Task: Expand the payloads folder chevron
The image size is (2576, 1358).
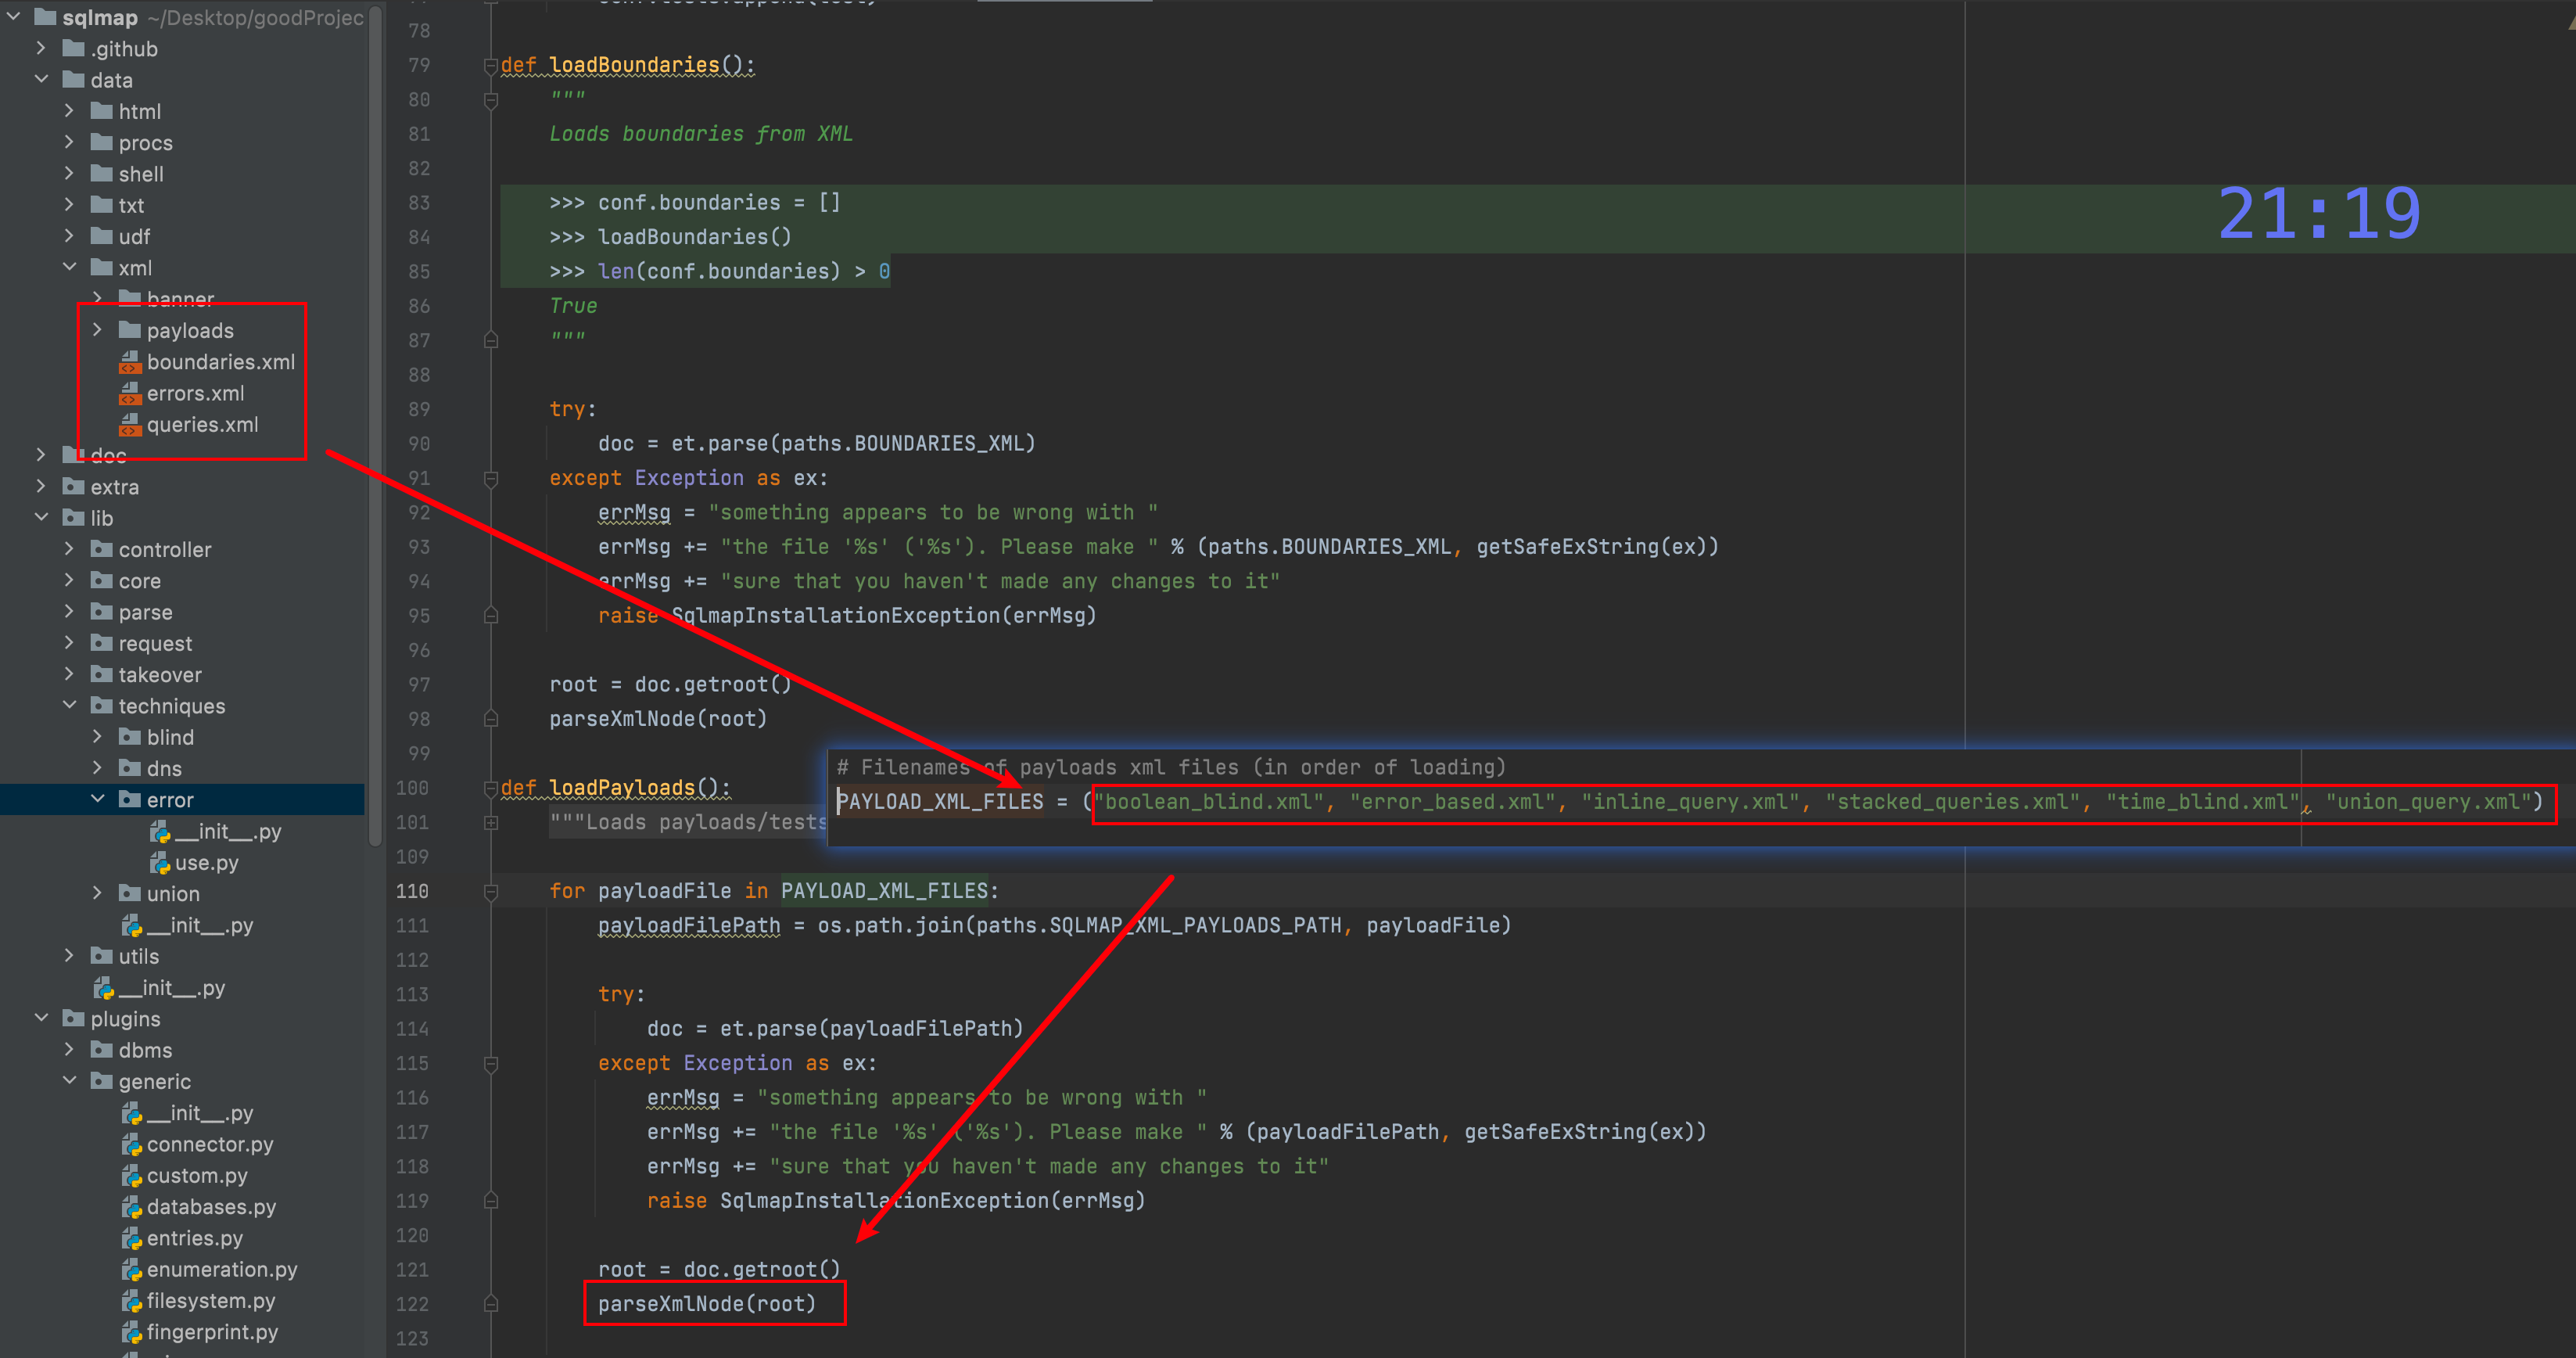Action: pyautogui.click(x=97, y=330)
